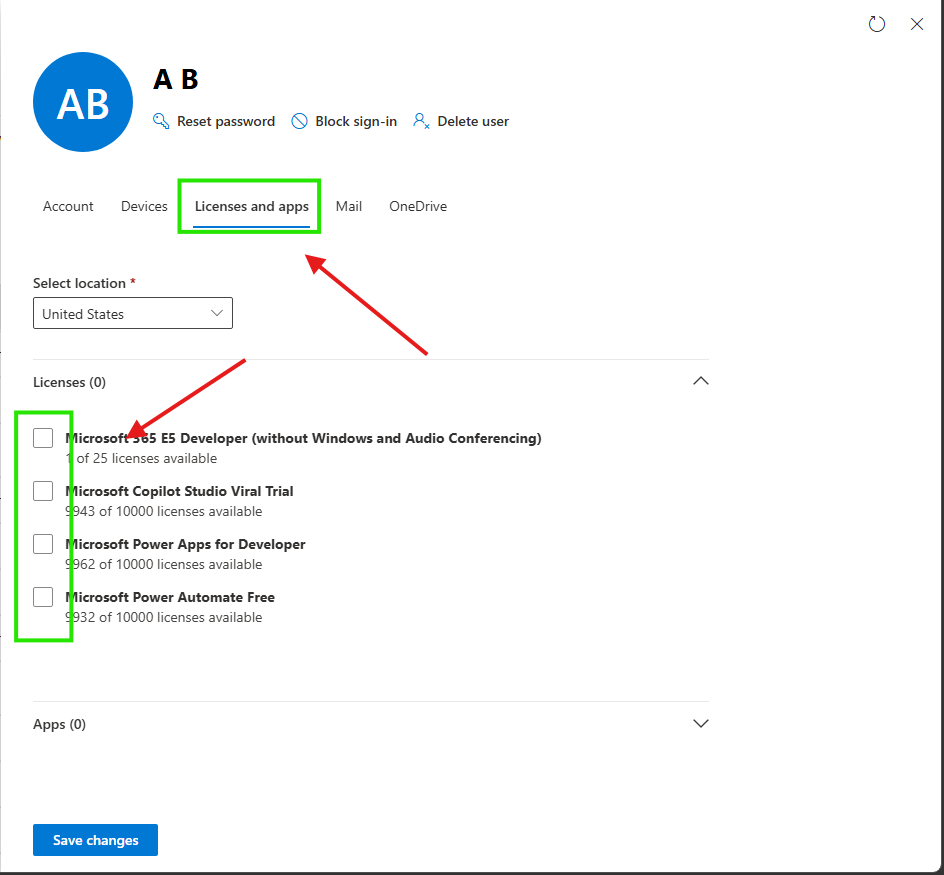This screenshot has height=875, width=944.
Task: Click the Licenses (0) section heading
Action: tap(70, 382)
